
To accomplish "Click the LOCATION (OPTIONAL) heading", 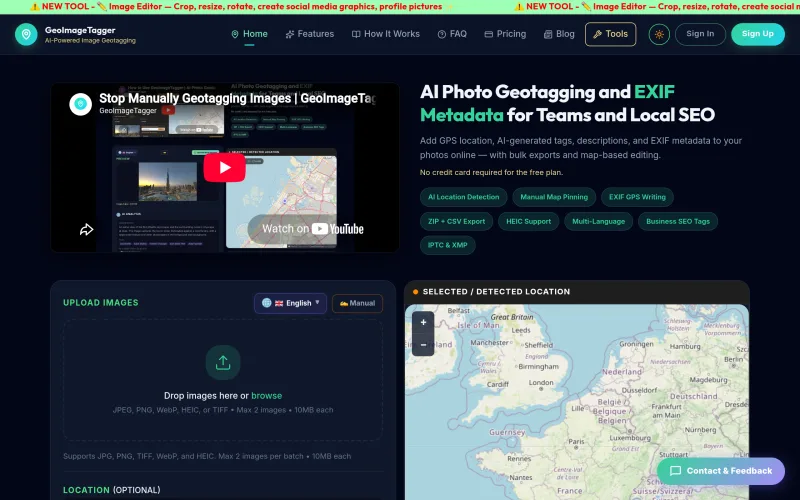I will 112,490.
